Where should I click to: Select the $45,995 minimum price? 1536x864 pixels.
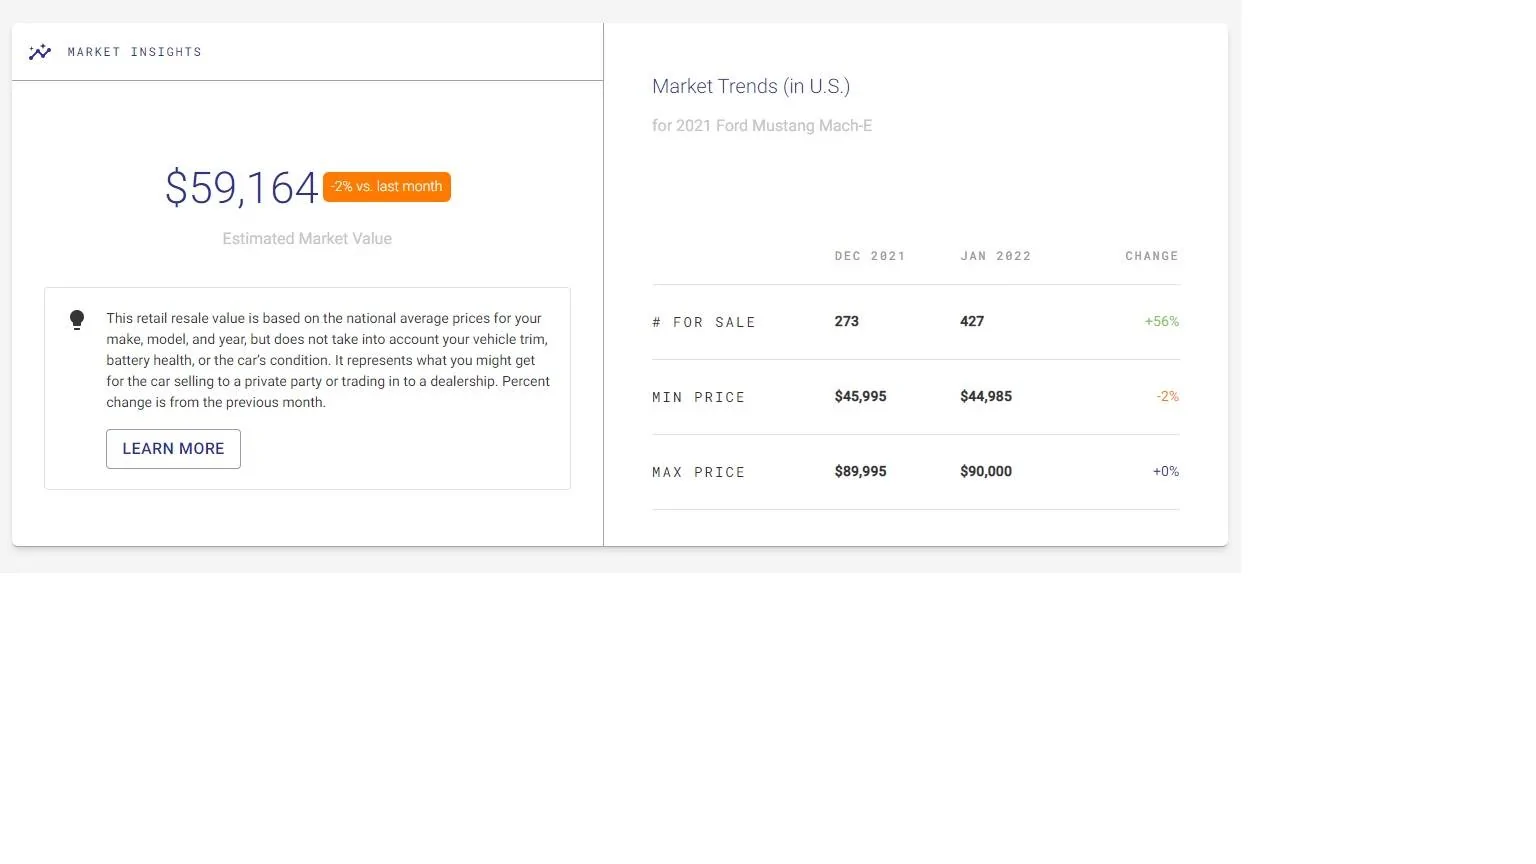(x=861, y=397)
